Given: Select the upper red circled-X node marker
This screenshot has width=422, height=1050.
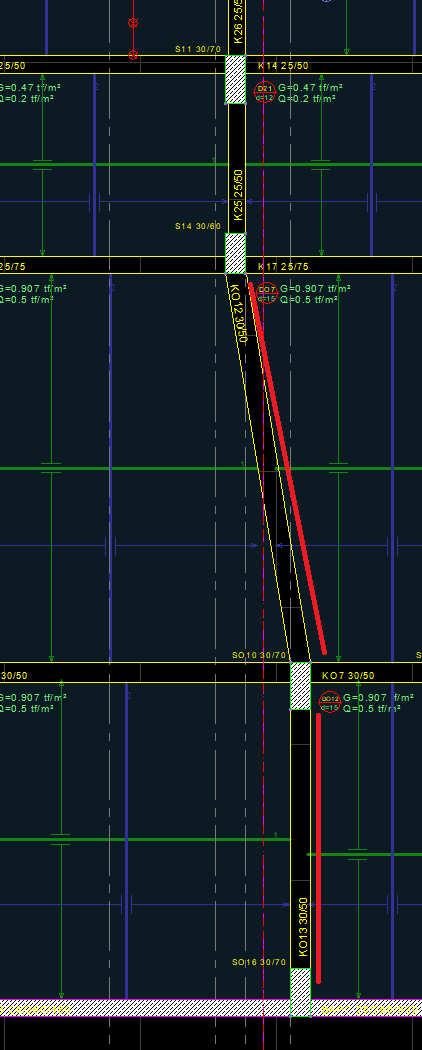Looking at the screenshot, I should click(x=133, y=23).
